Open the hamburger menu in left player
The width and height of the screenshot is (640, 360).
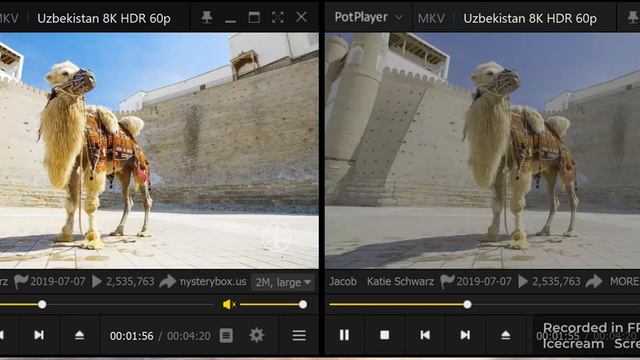click(299, 336)
